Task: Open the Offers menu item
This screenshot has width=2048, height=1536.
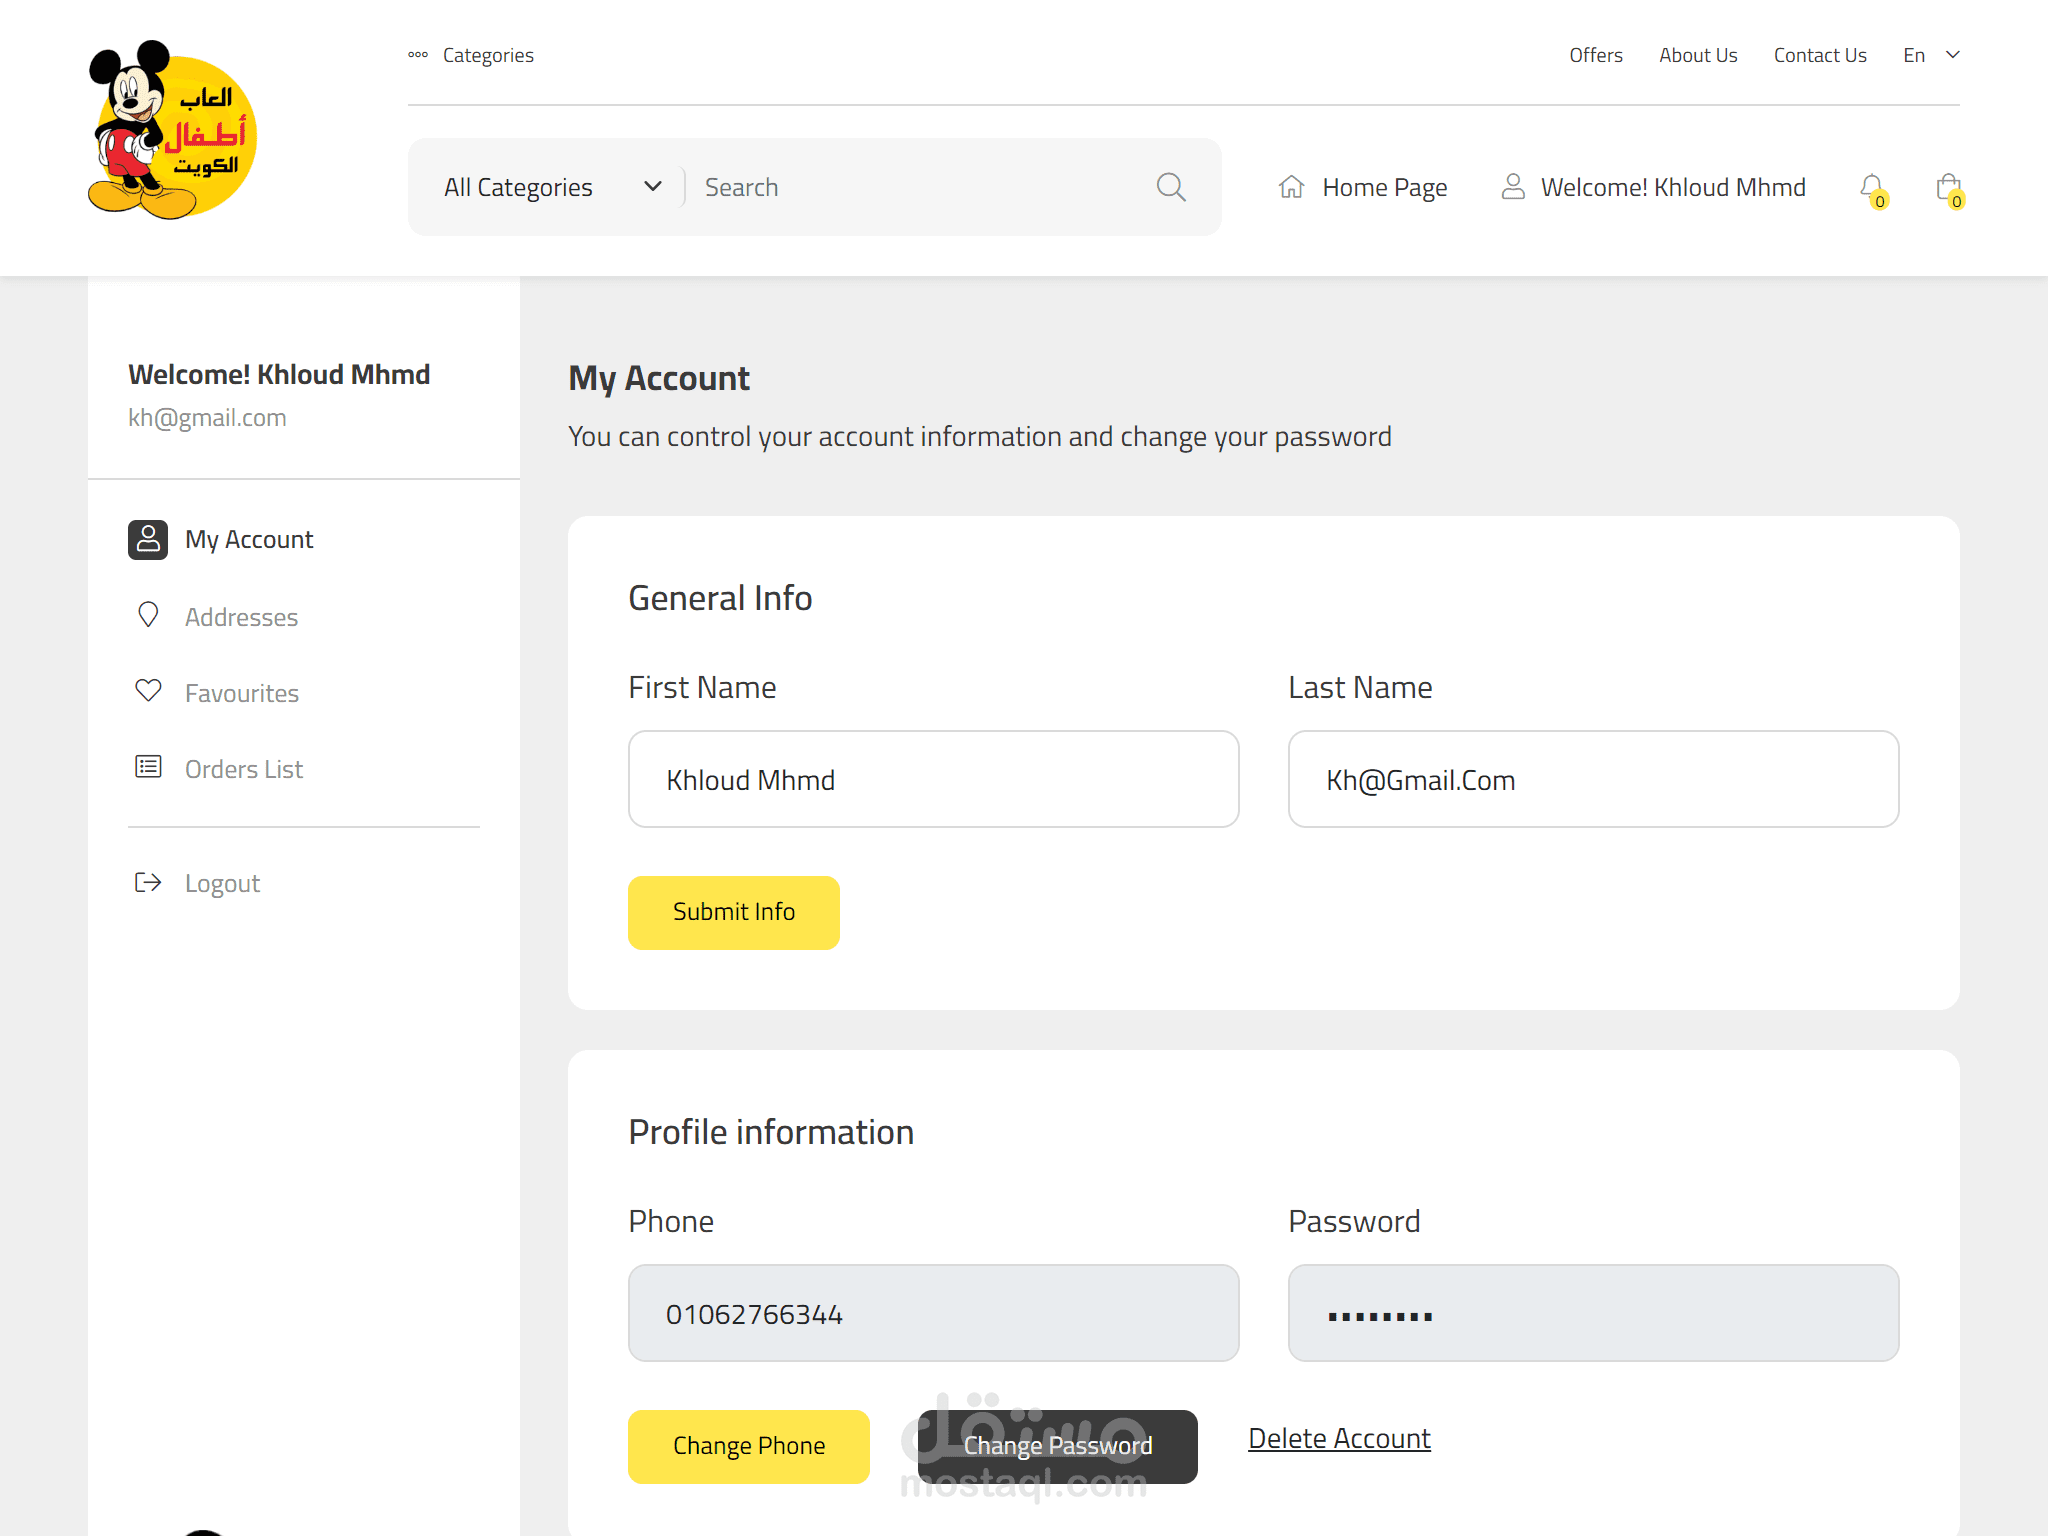Action: [1595, 55]
